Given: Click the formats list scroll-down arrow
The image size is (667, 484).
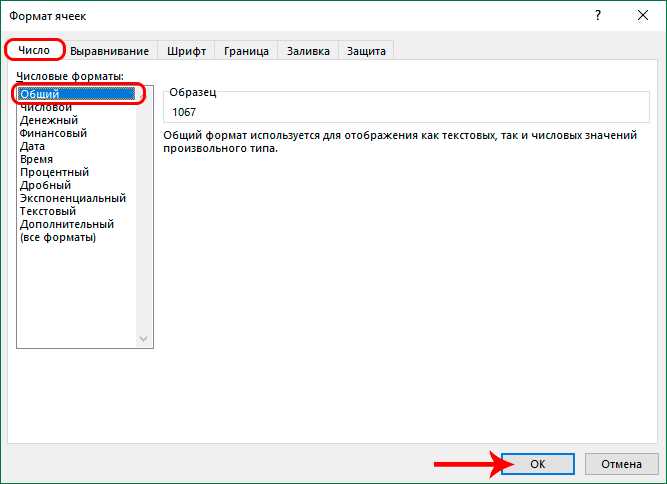Looking at the screenshot, I should 143,339.
